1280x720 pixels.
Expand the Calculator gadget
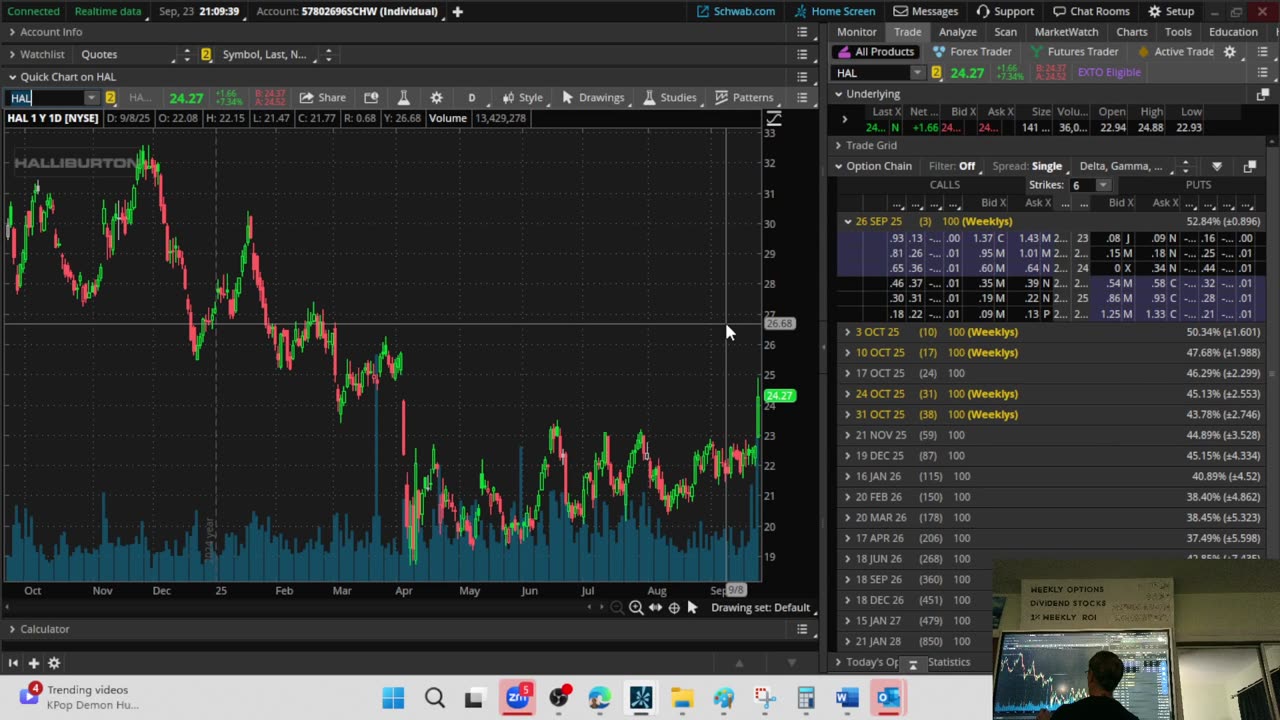pyautogui.click(x=12, y=629)
